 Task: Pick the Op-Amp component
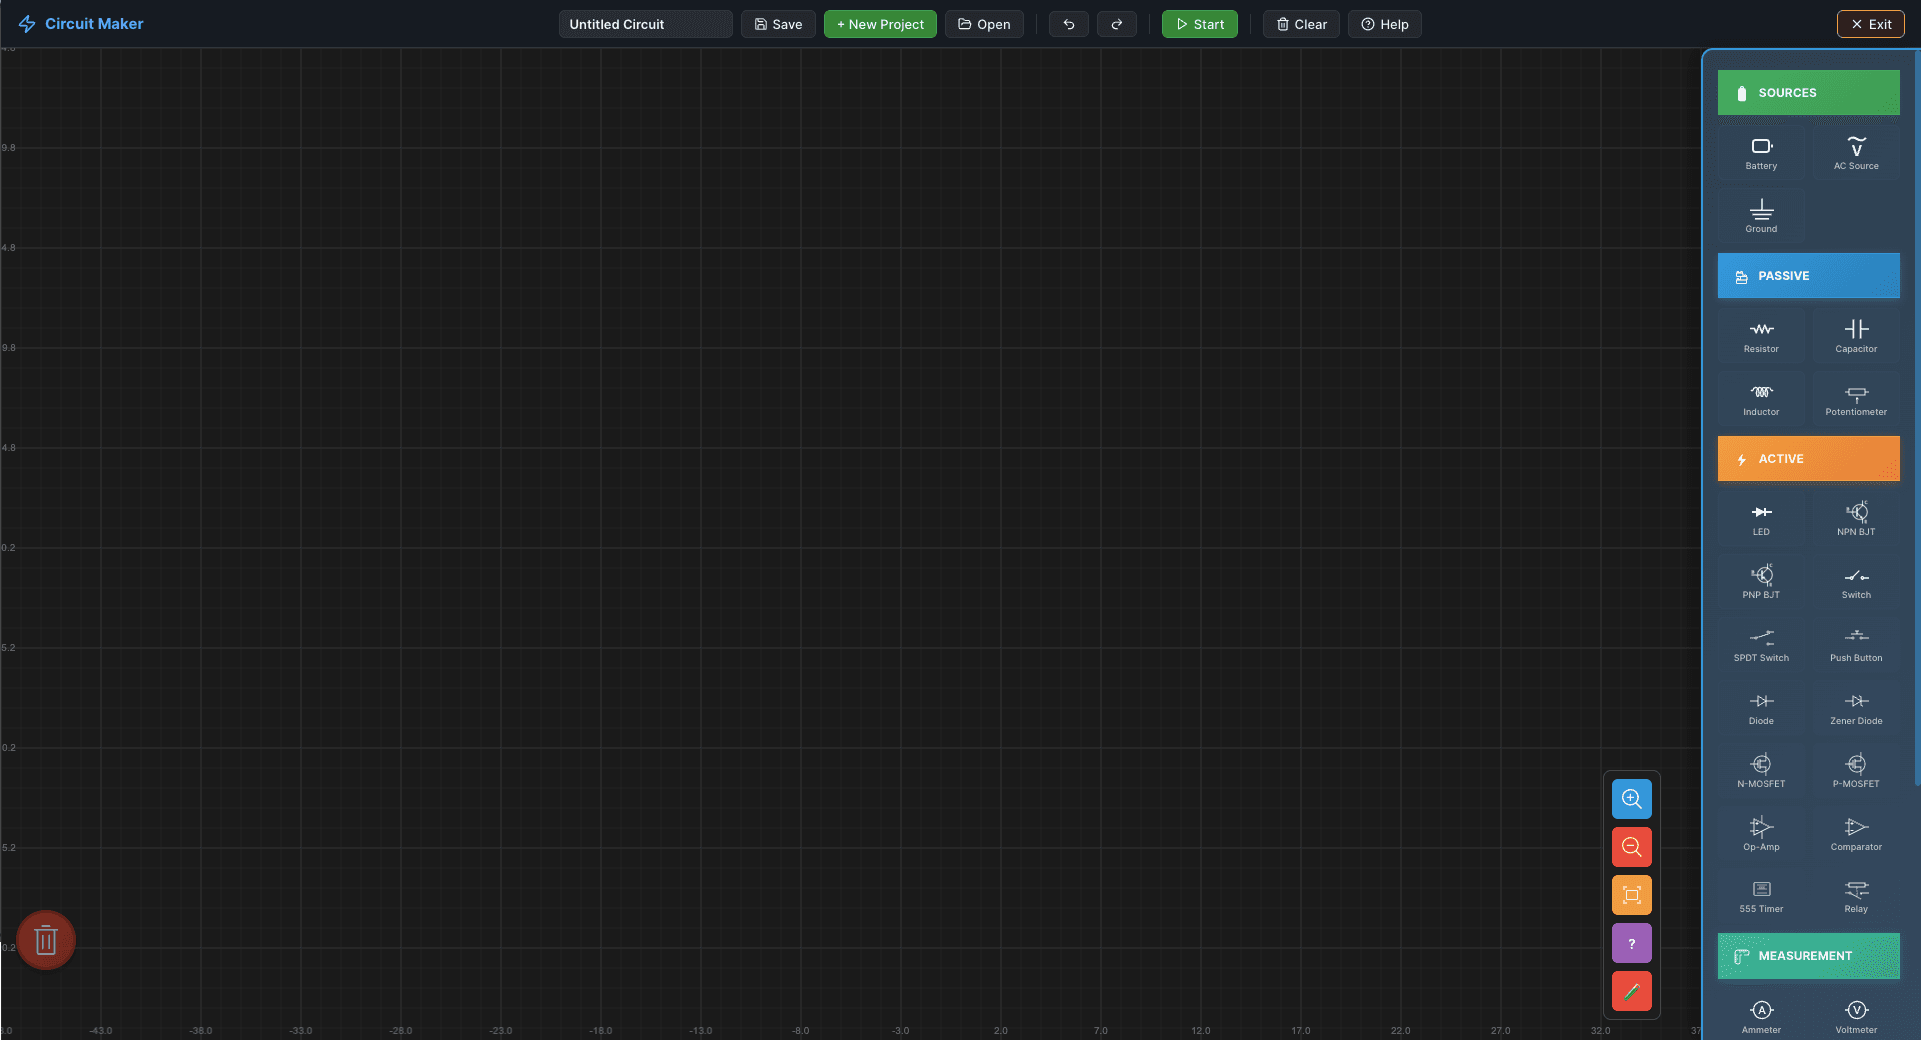pyautogui.click(x=1761, y=833)
